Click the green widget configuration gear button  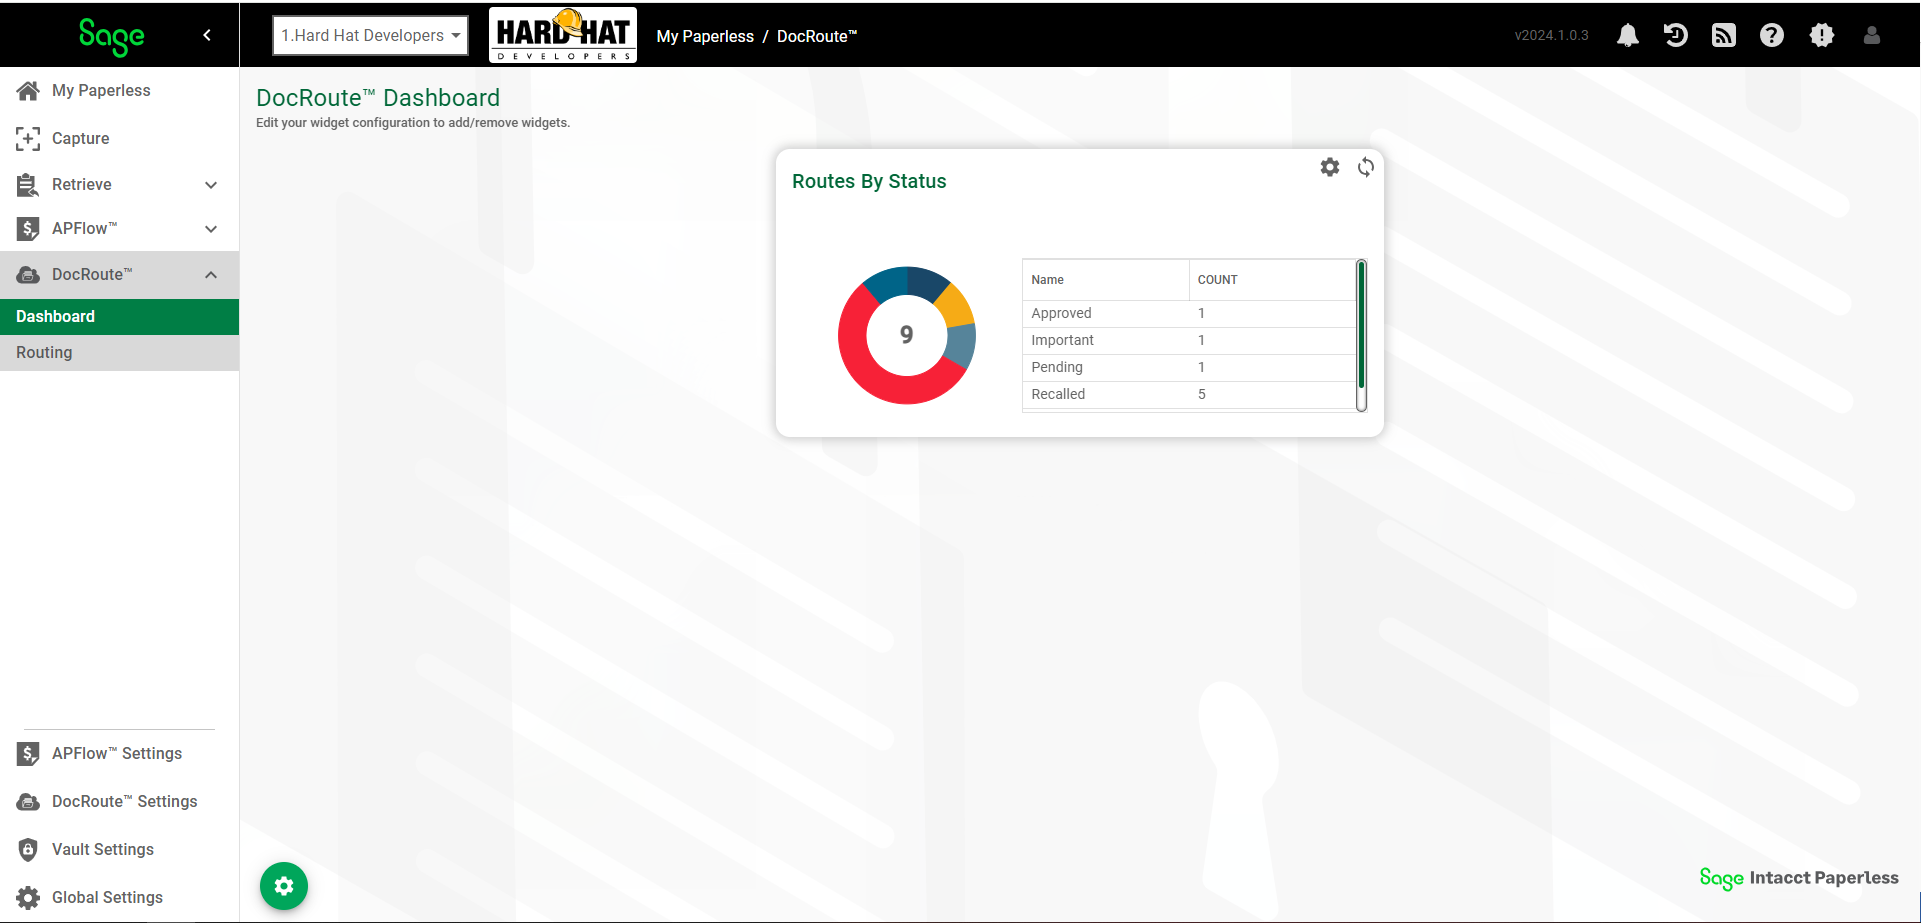click(x=284, y=886)
